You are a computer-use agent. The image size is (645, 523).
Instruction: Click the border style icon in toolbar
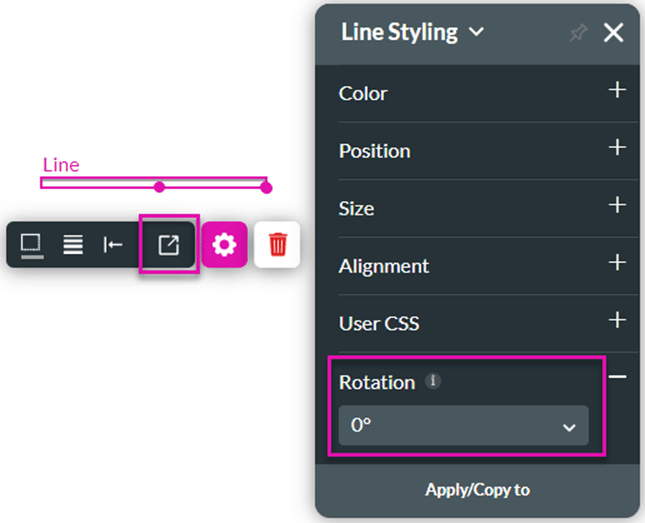31,244
